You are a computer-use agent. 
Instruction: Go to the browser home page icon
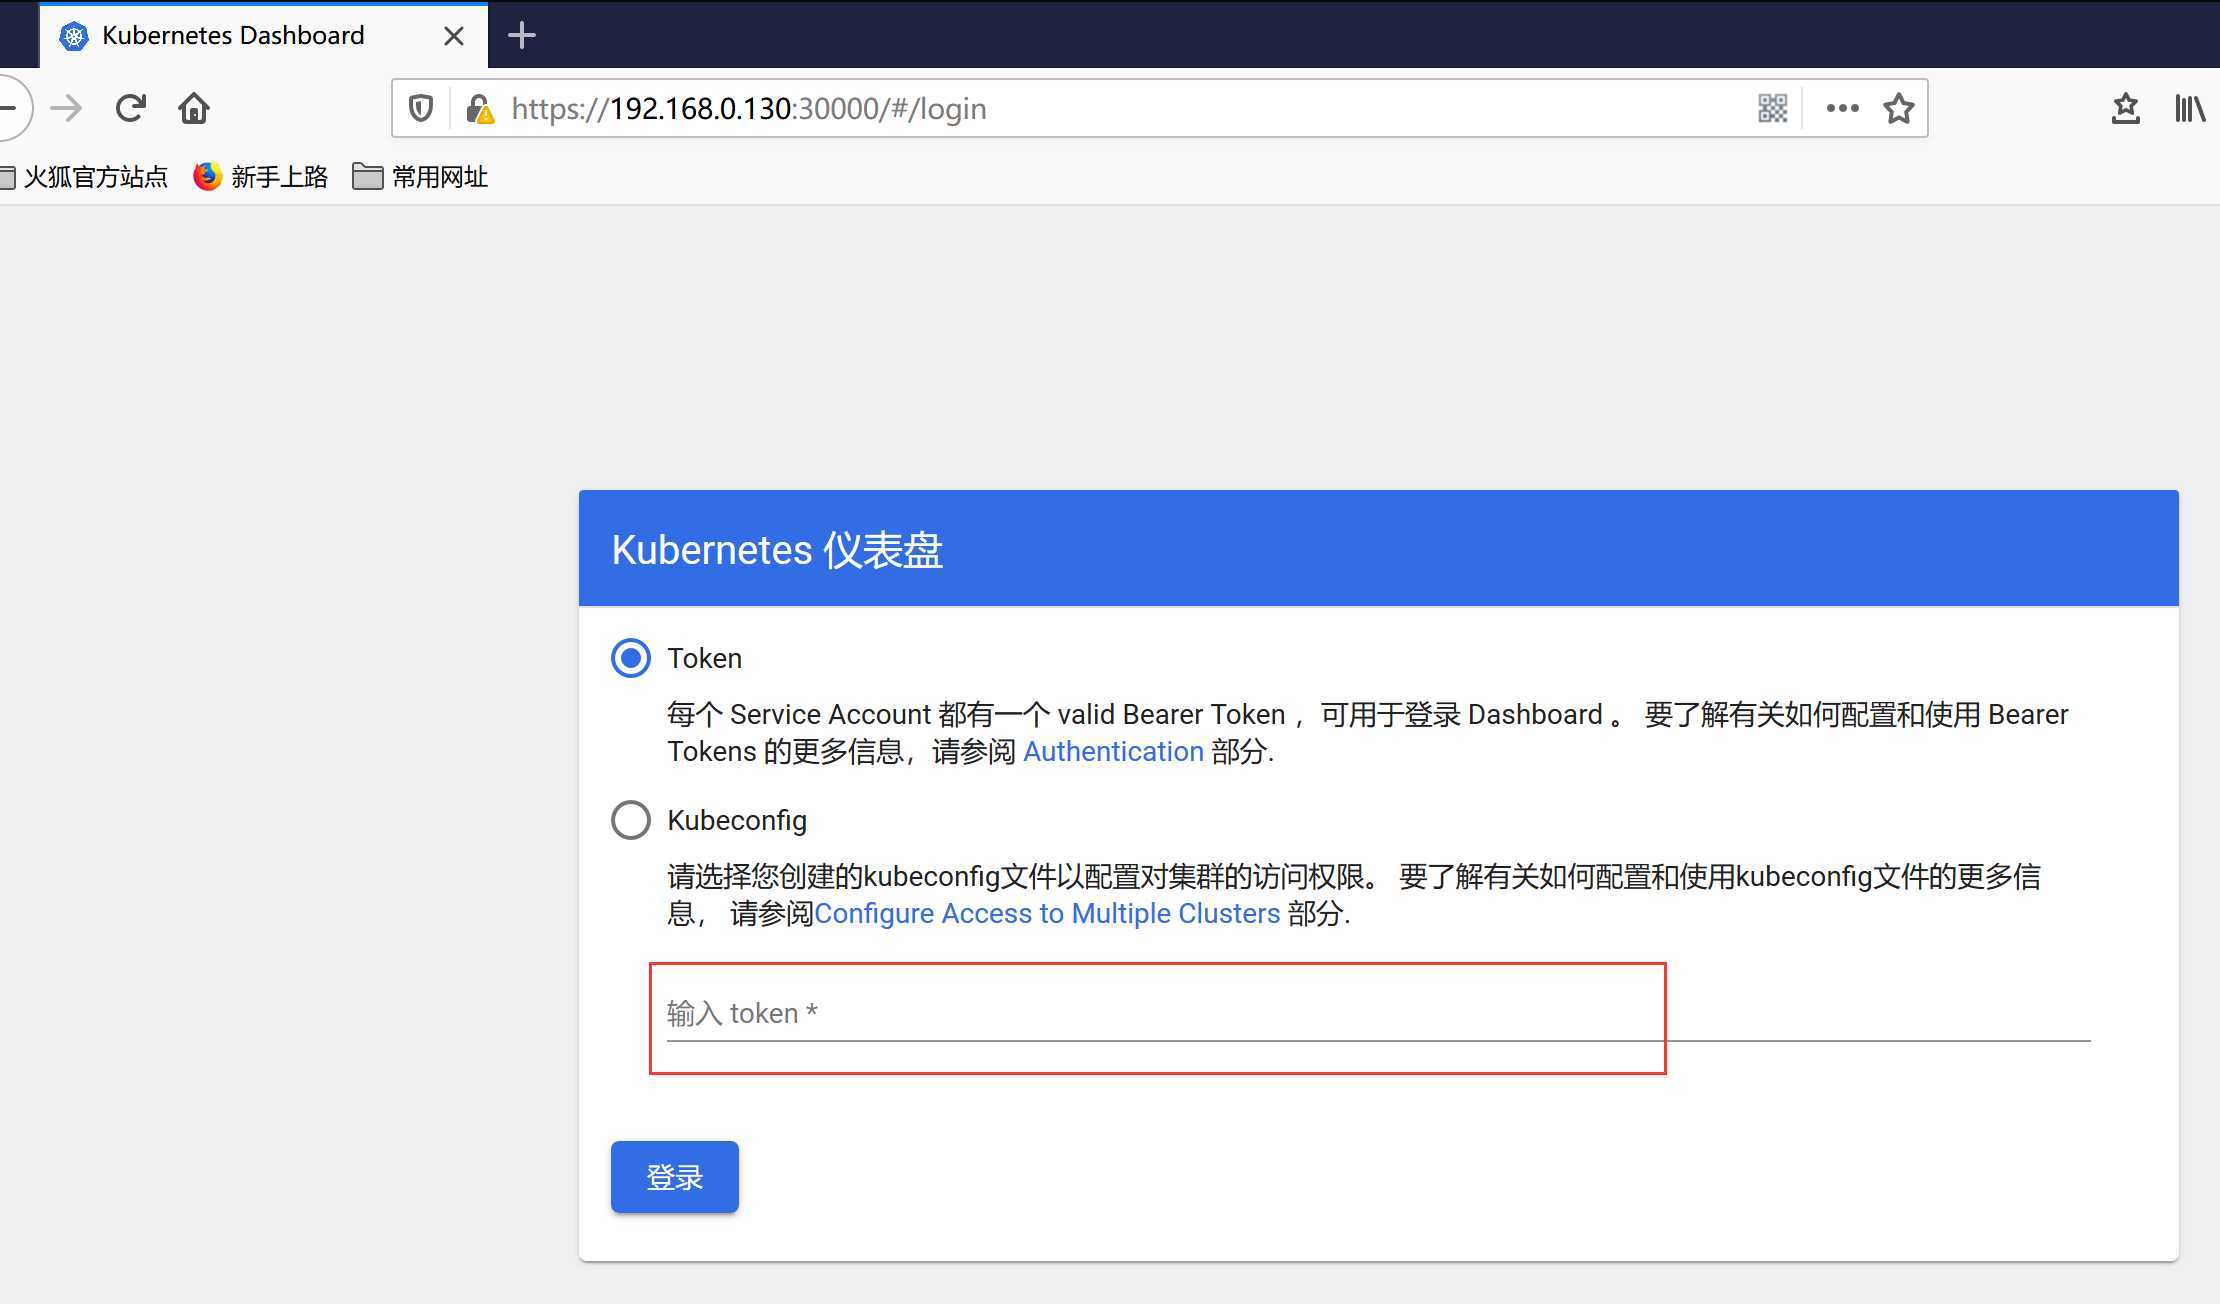pos(194,108)
